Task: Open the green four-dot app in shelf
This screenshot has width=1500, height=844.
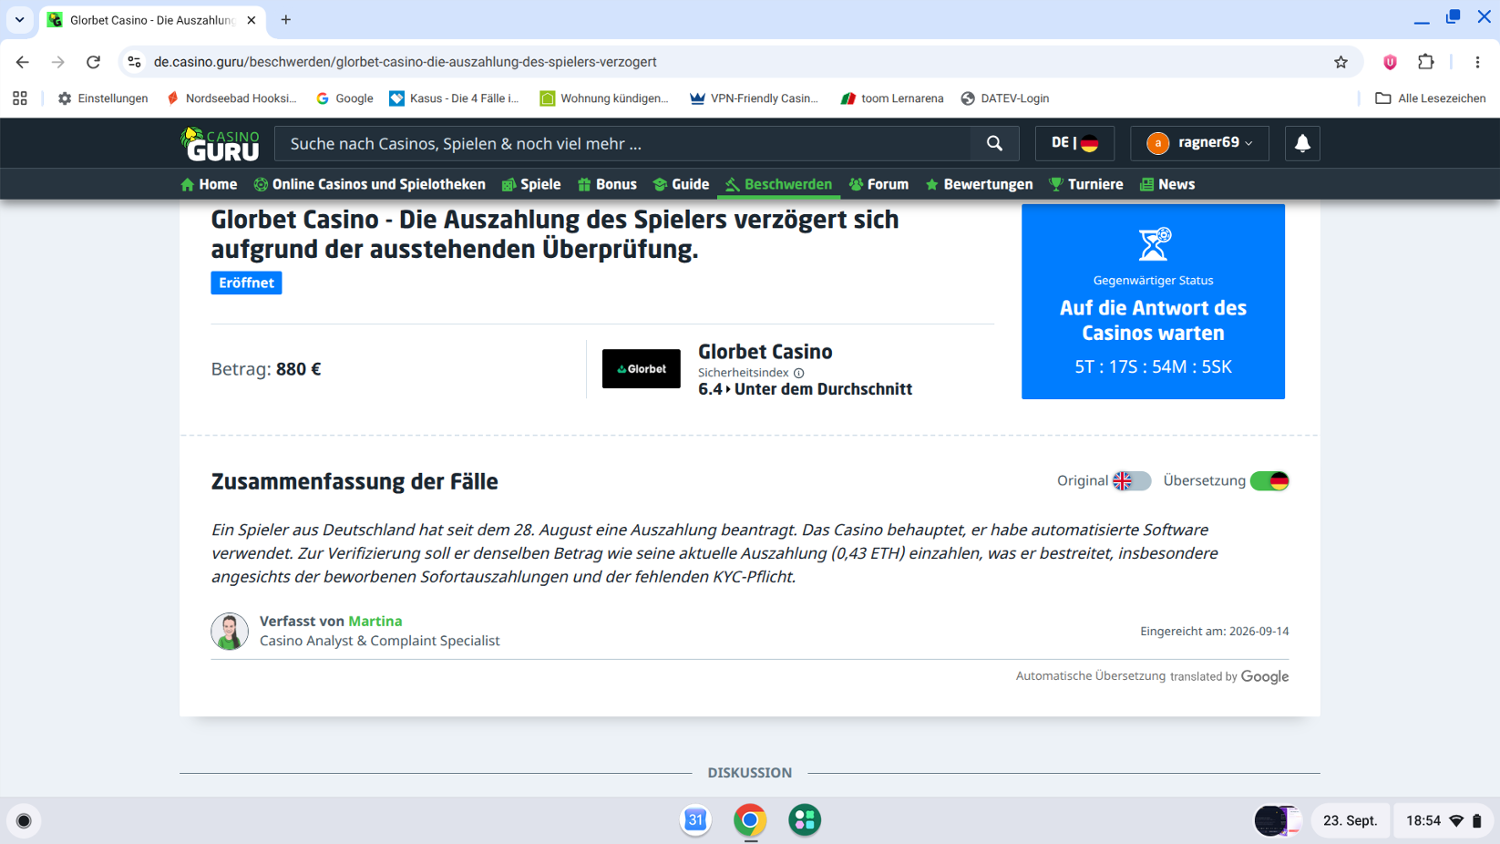Action: pos(804,820)
